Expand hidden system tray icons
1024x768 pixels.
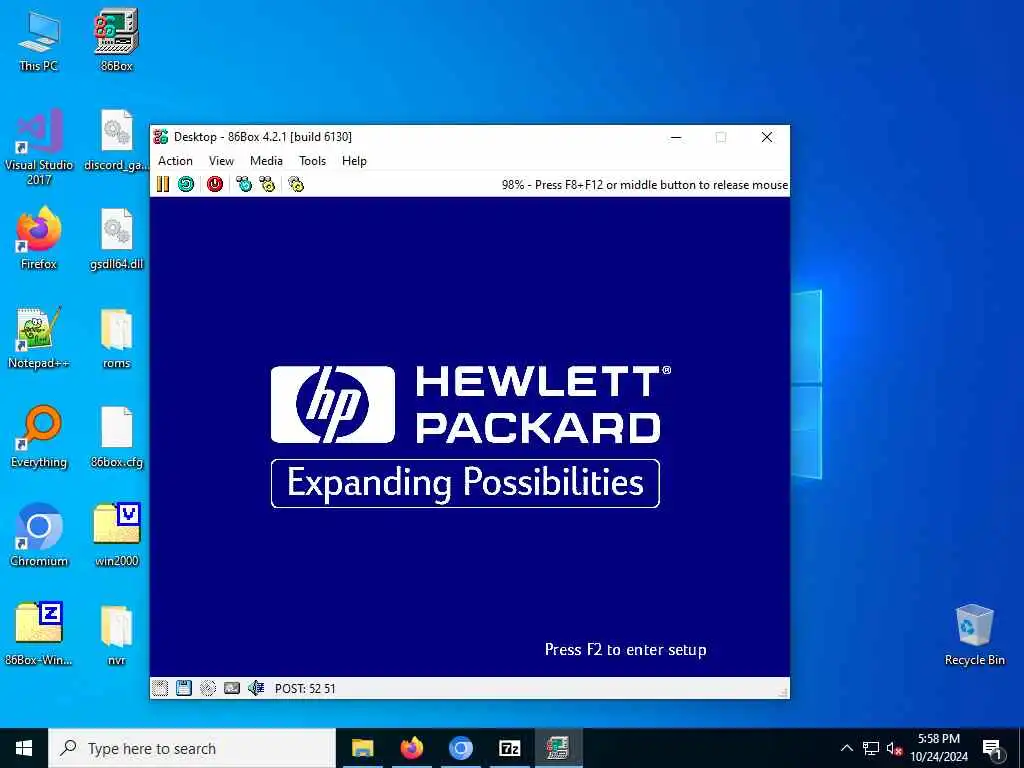pyautogui.click(x=846, y=748)
